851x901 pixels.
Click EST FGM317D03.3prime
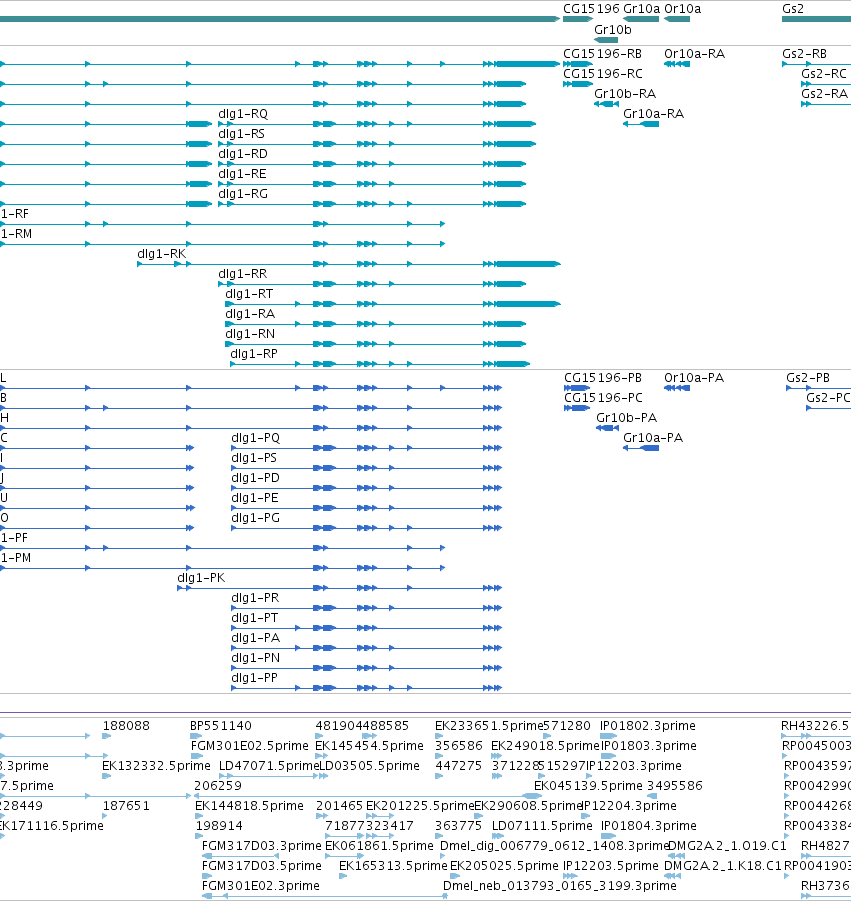(x=261, y=845)
